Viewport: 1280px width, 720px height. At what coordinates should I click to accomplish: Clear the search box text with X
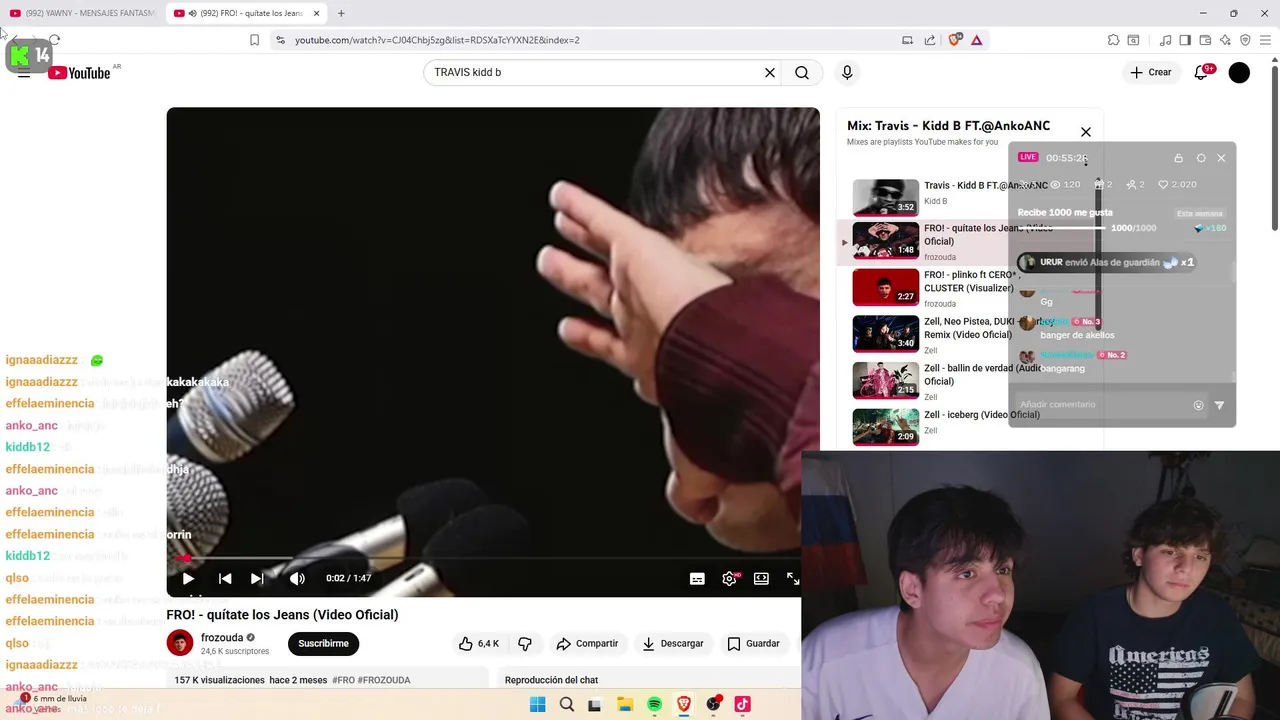tap(770, 73)
